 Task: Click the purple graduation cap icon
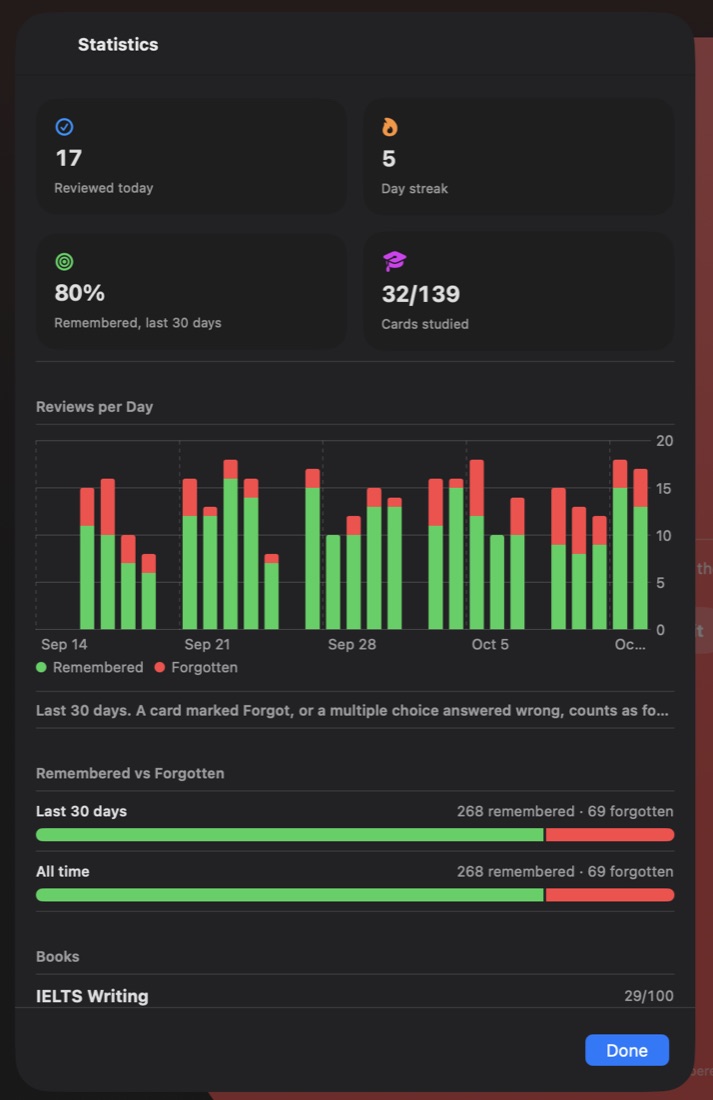394,261
